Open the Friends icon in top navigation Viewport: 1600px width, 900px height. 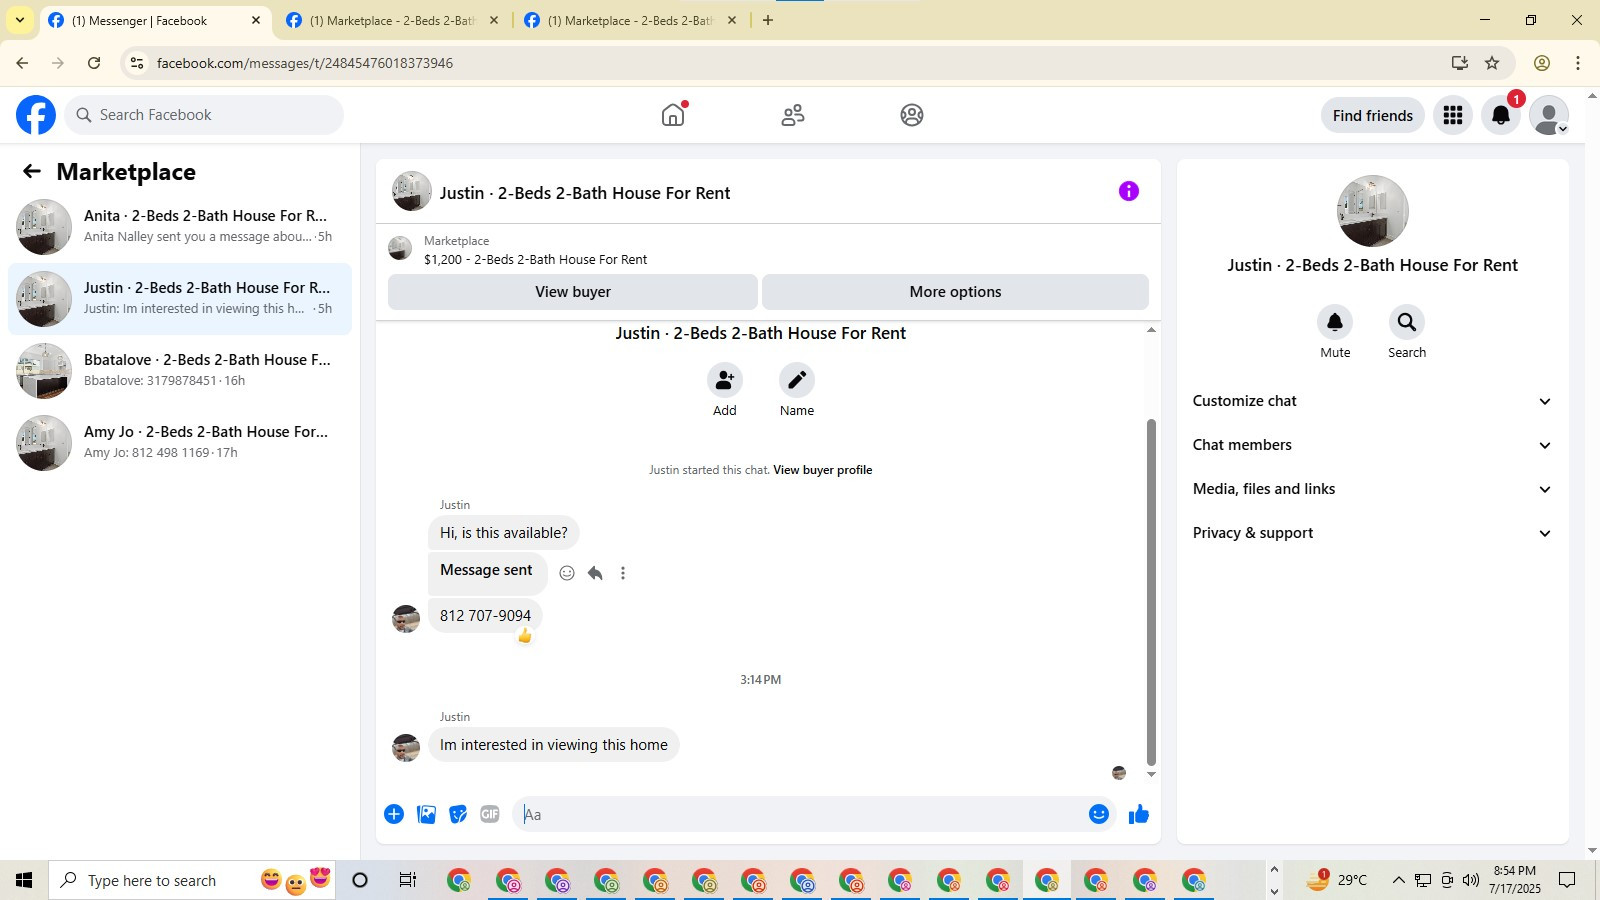793,115
